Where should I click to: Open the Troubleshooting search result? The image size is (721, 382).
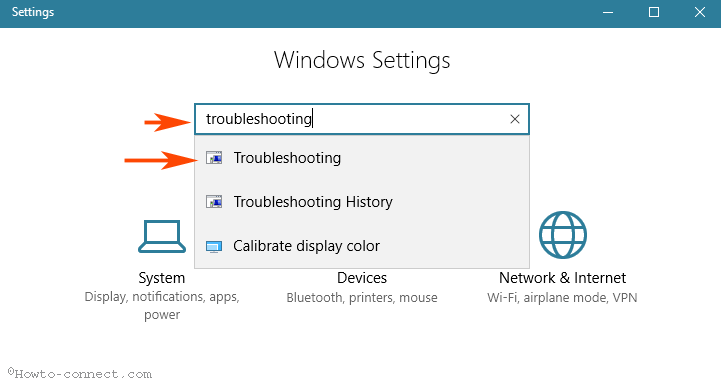point(362,158)
